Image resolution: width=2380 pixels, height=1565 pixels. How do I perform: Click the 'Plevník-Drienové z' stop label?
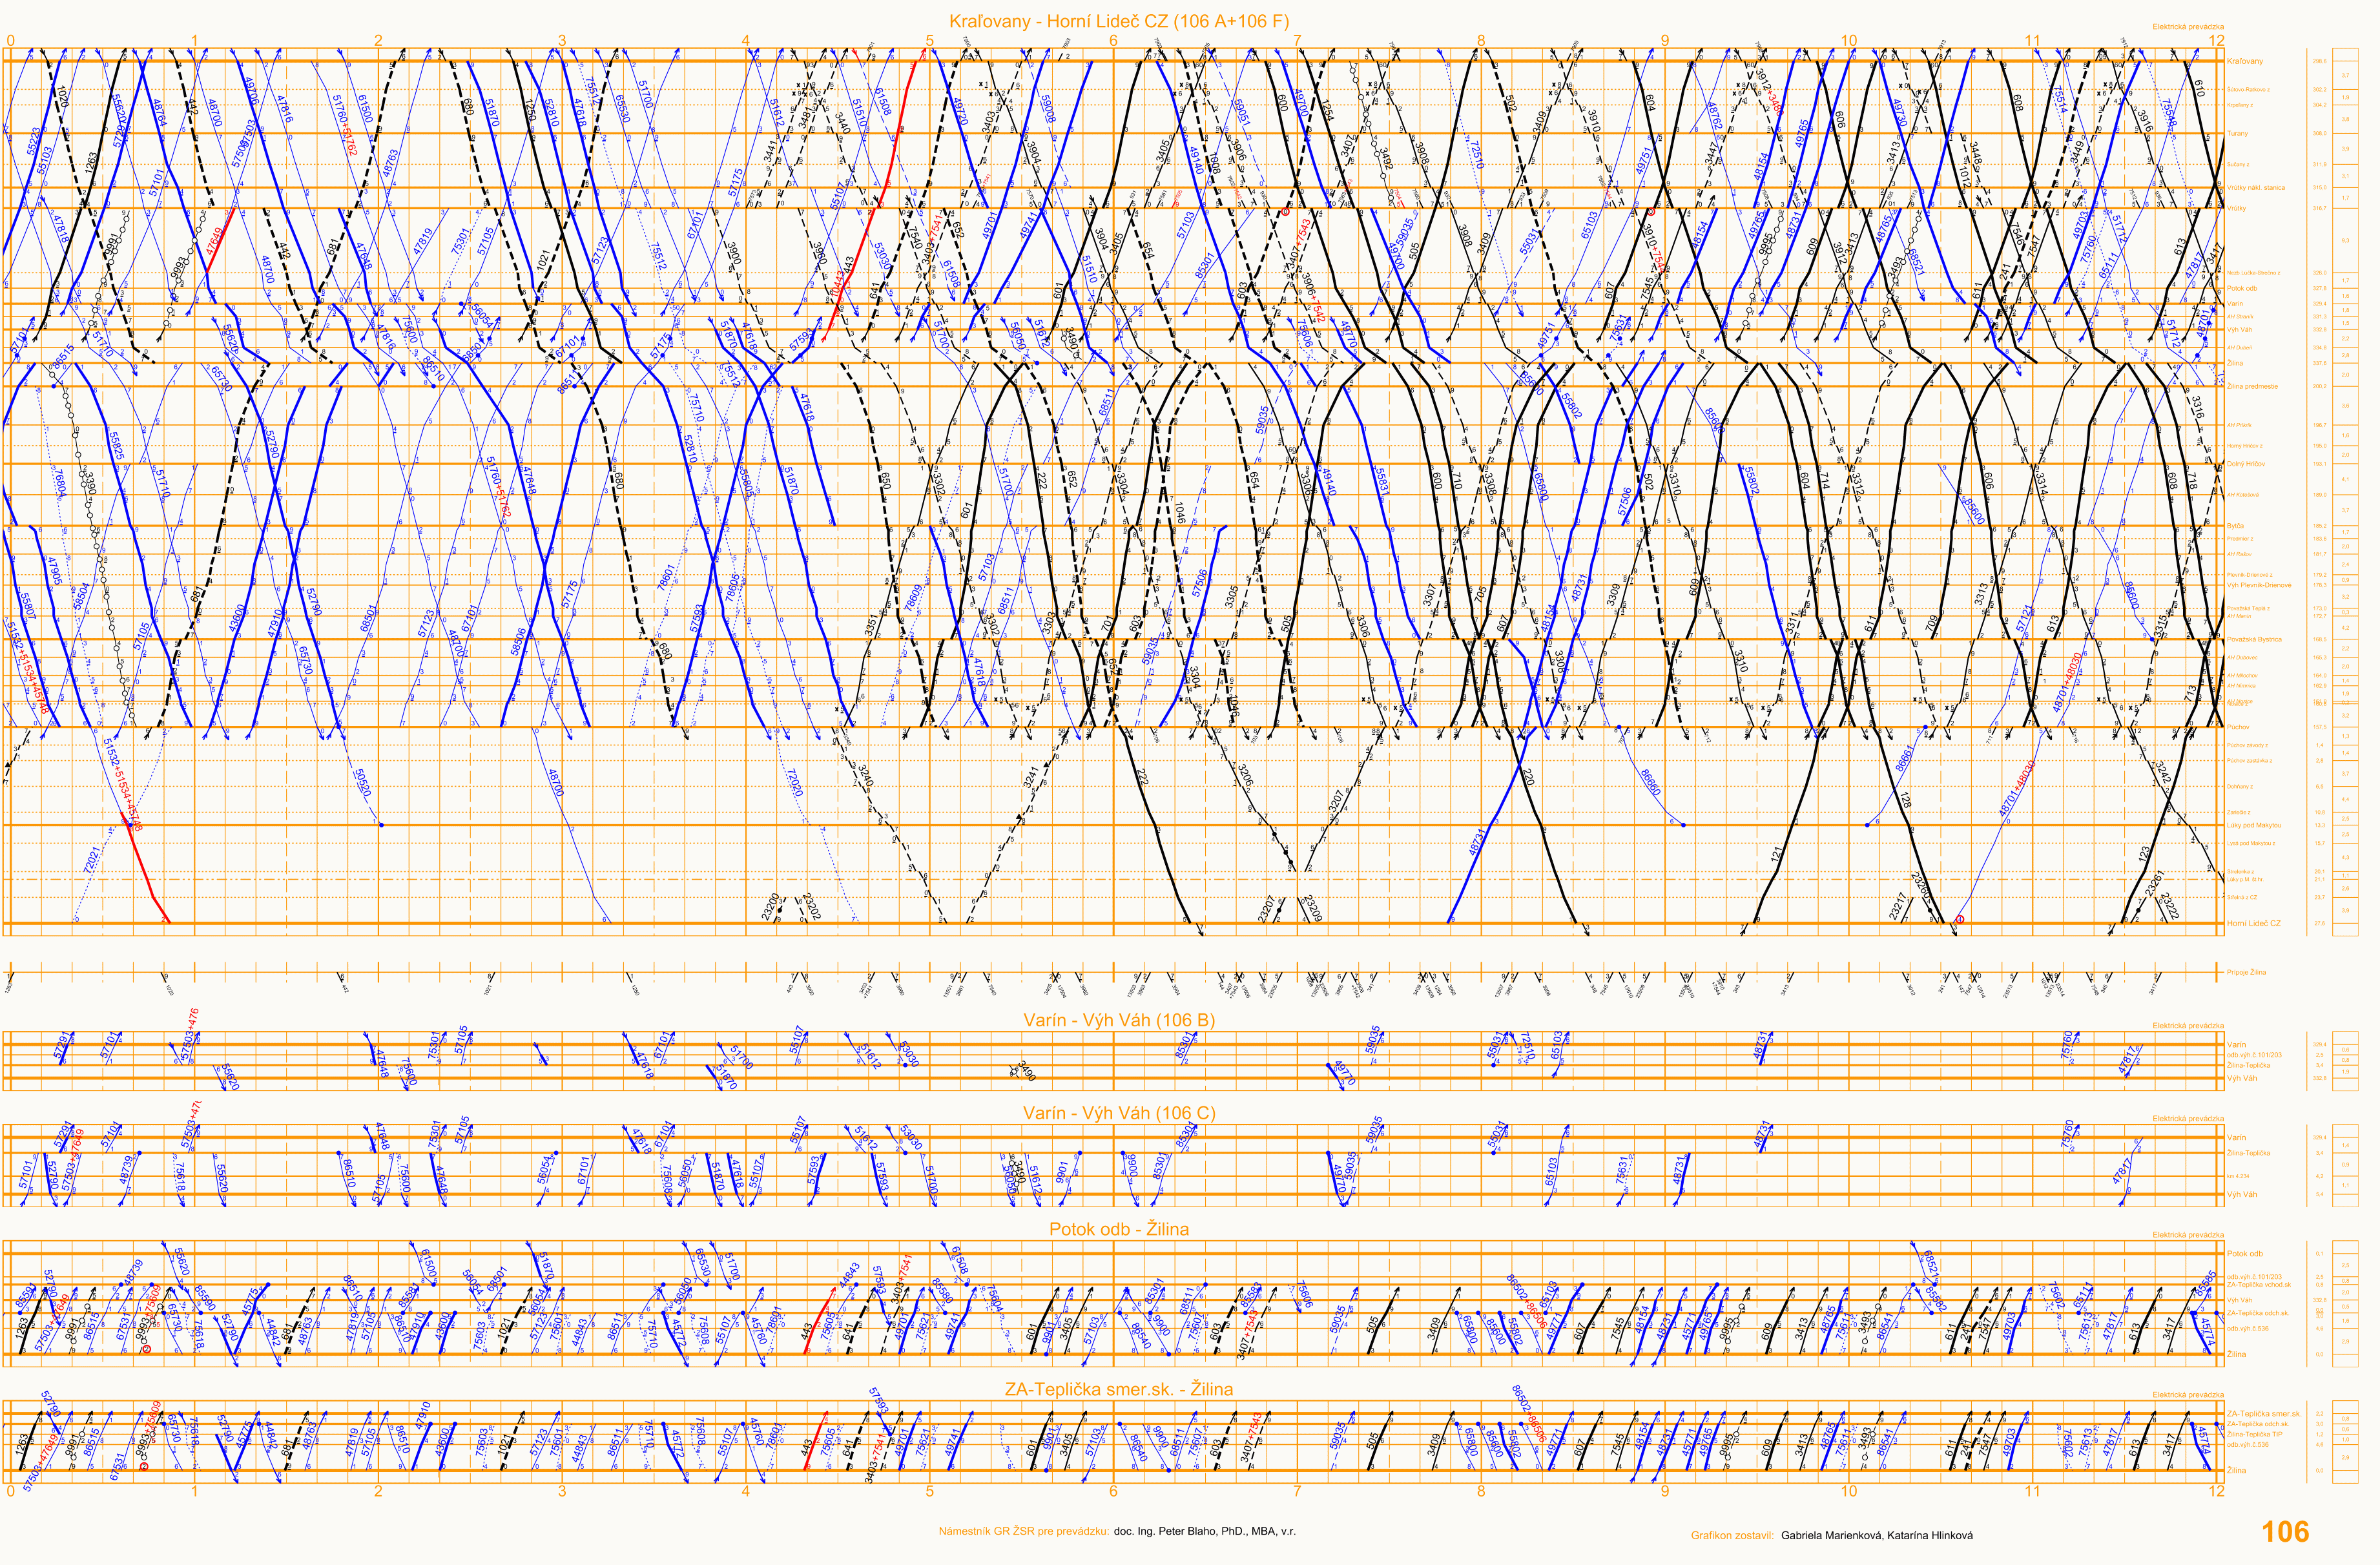[x=2249, y=575]
